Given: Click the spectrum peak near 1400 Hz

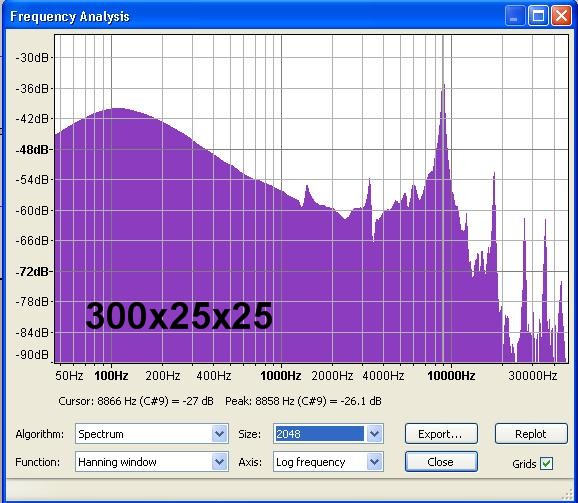Looking at the screenshot, I should click(307, 188).
